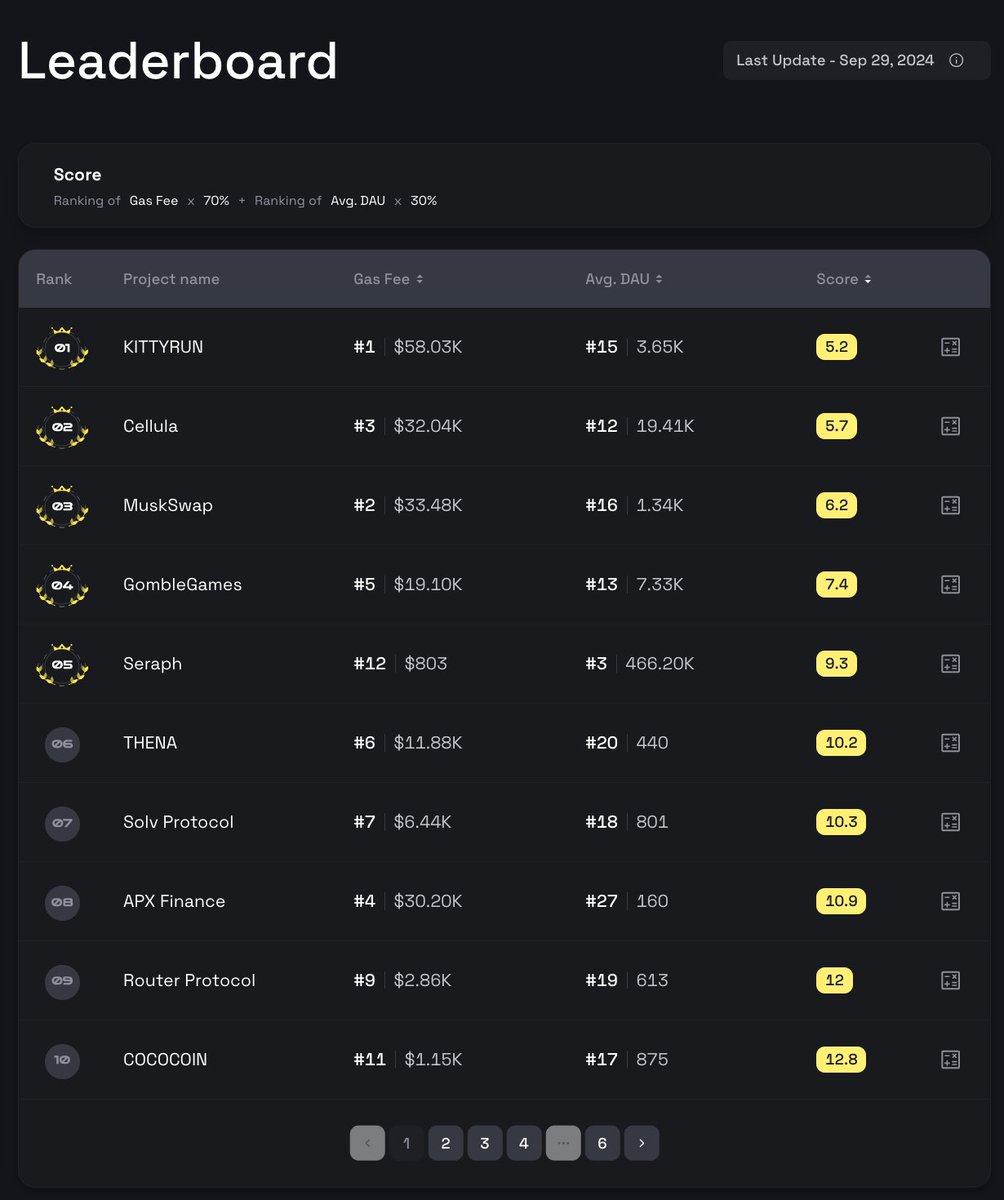1004x1200 pixels.
Task: Go to pagination page 2
Action: coord(445,1143)
